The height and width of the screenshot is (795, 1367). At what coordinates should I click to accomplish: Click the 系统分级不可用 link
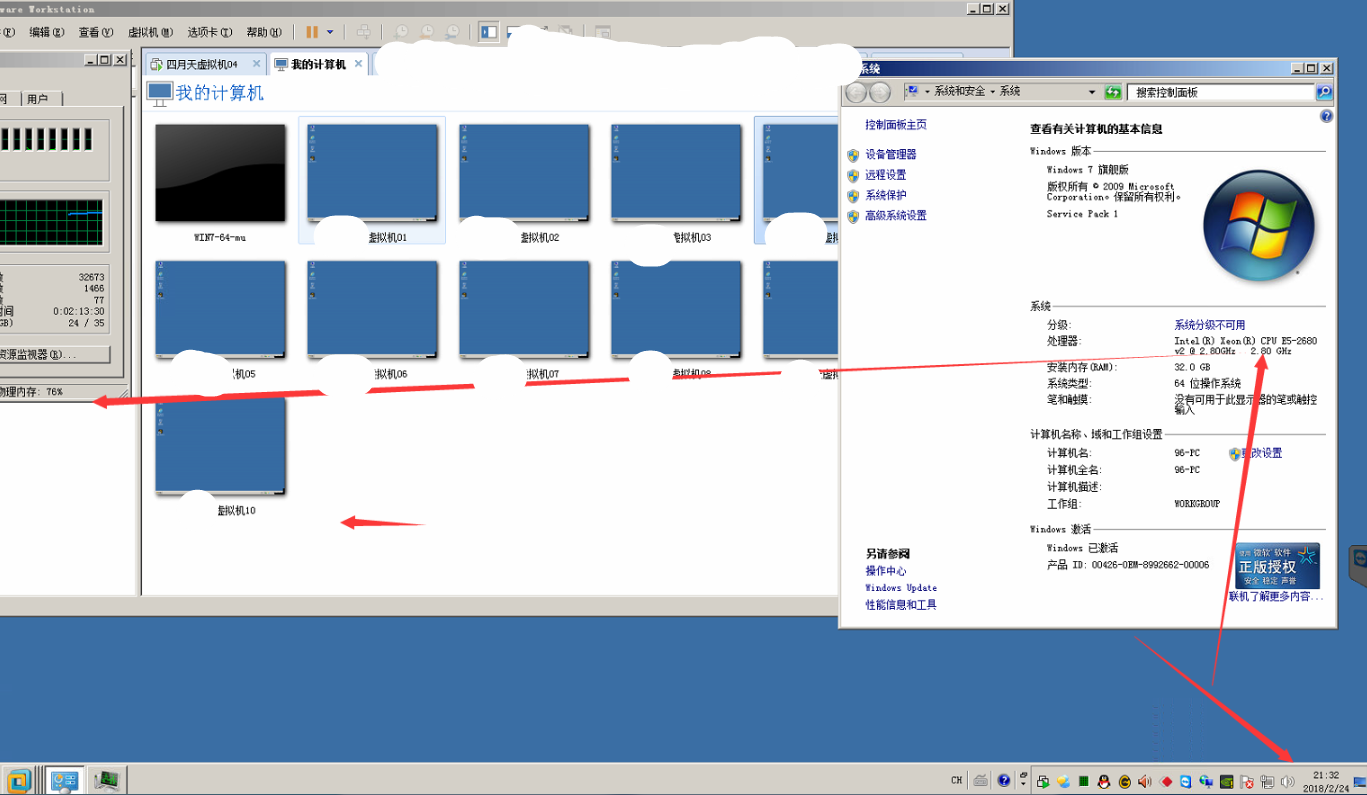(x=1209, y=325)
